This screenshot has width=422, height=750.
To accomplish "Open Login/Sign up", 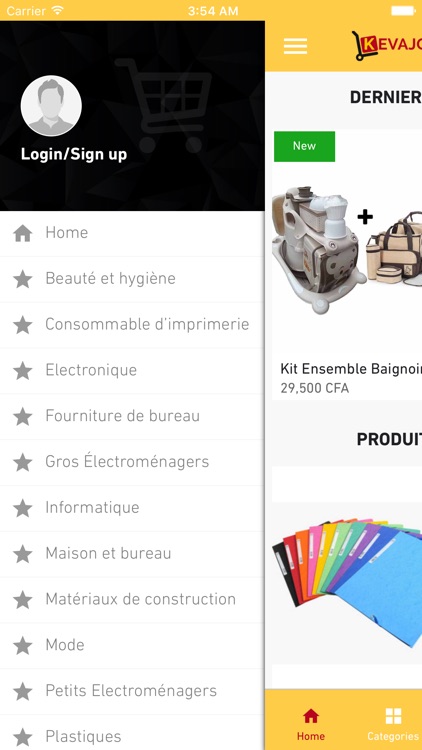I will [74, 154].
